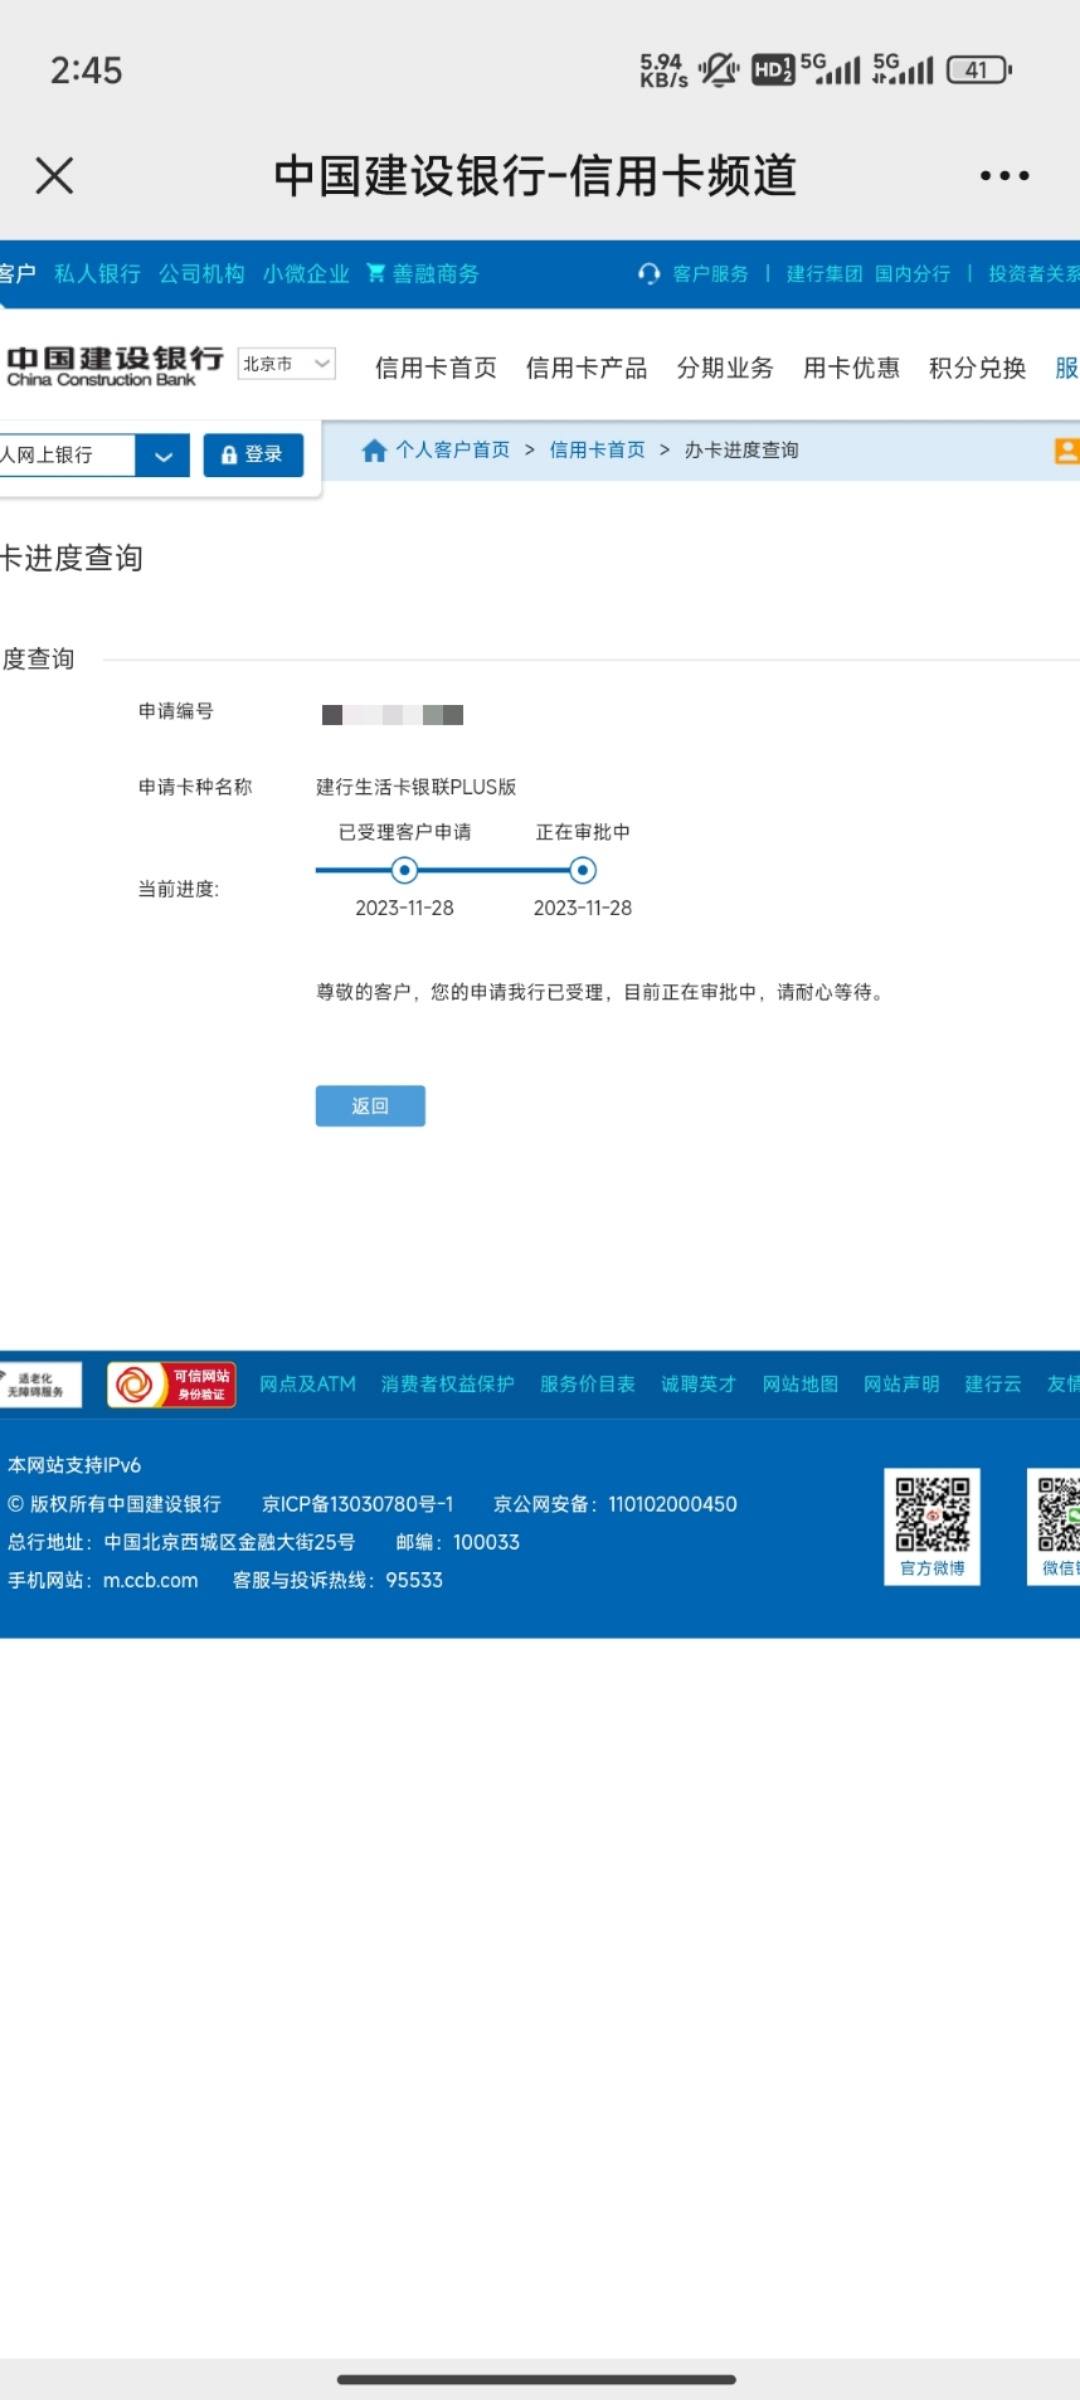Screen dimensions: 1080x2400
Task: Open 客户服务 link
Action: point(710,274)
